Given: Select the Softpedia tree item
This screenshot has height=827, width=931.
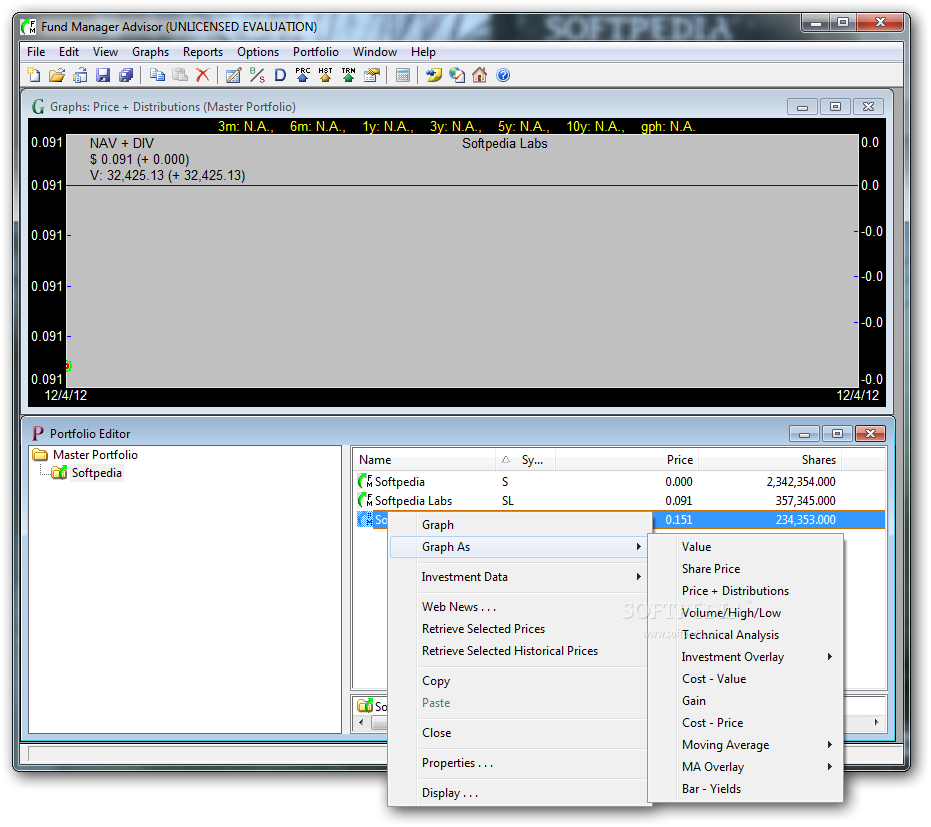Looking at the screenshot, I should (97, 473).
